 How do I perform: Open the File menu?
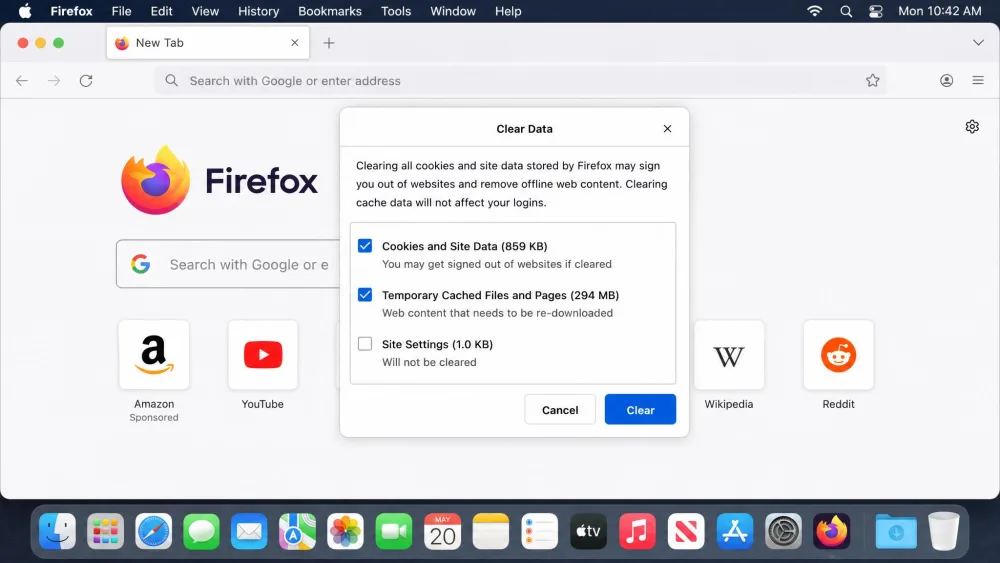pos(121,11)
